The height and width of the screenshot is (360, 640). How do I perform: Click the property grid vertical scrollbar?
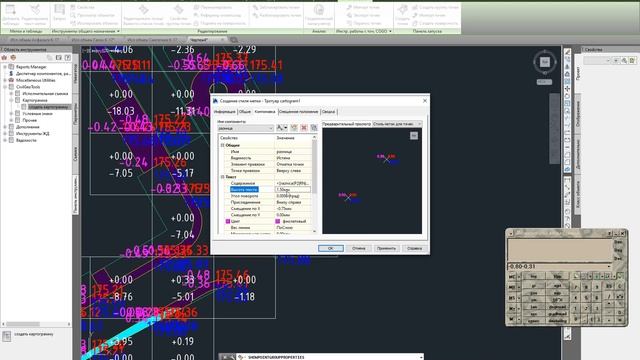[314, 184]
